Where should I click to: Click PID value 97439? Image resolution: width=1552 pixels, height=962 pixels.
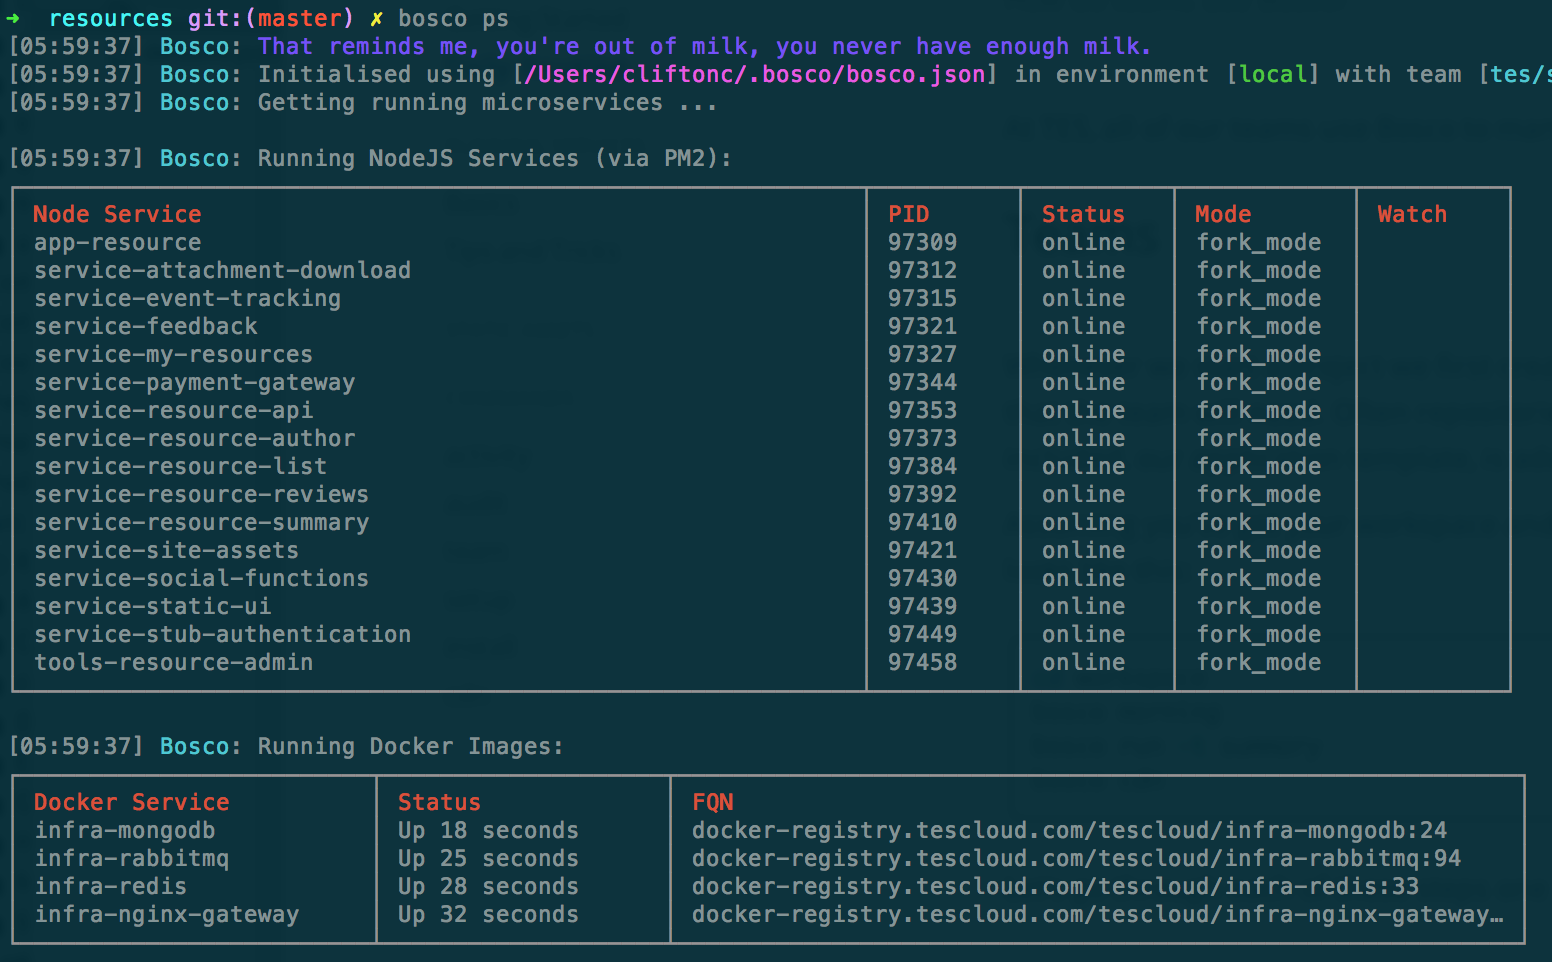[x=922, y=607]
